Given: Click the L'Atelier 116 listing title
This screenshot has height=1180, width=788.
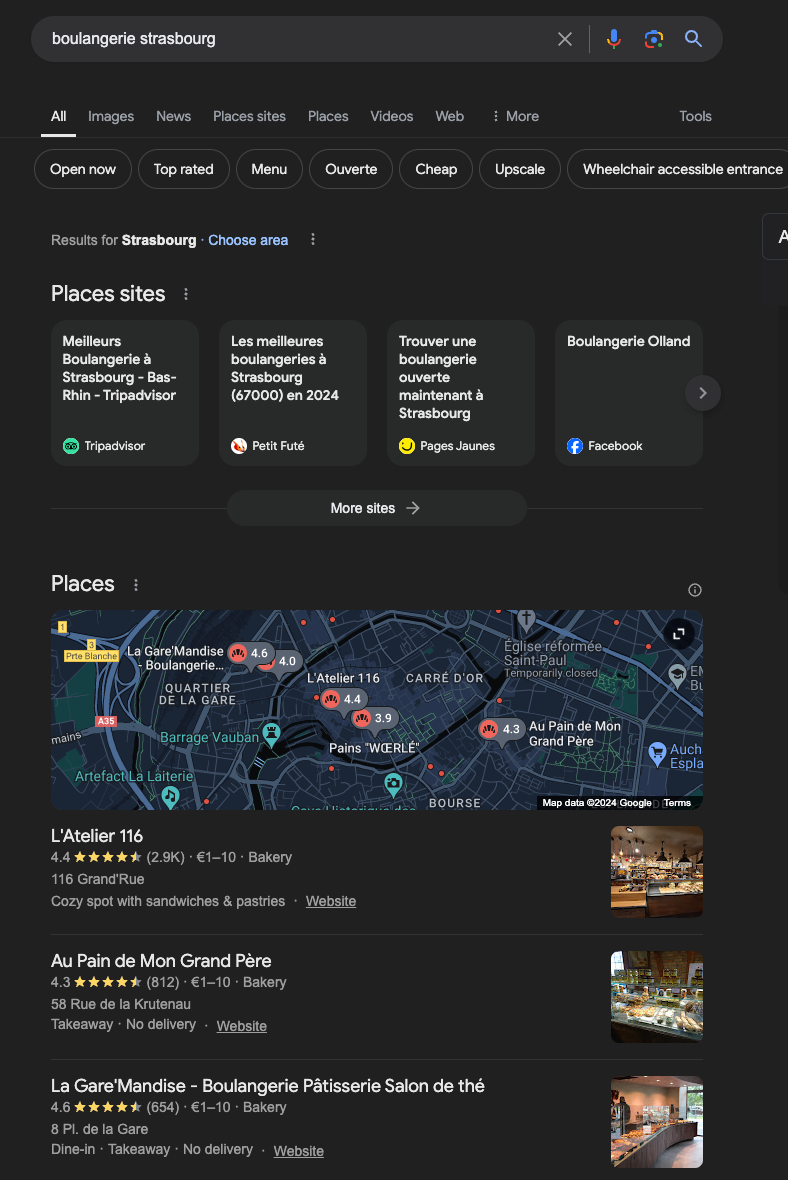Looking at the screenshot, I should (97, 835).
